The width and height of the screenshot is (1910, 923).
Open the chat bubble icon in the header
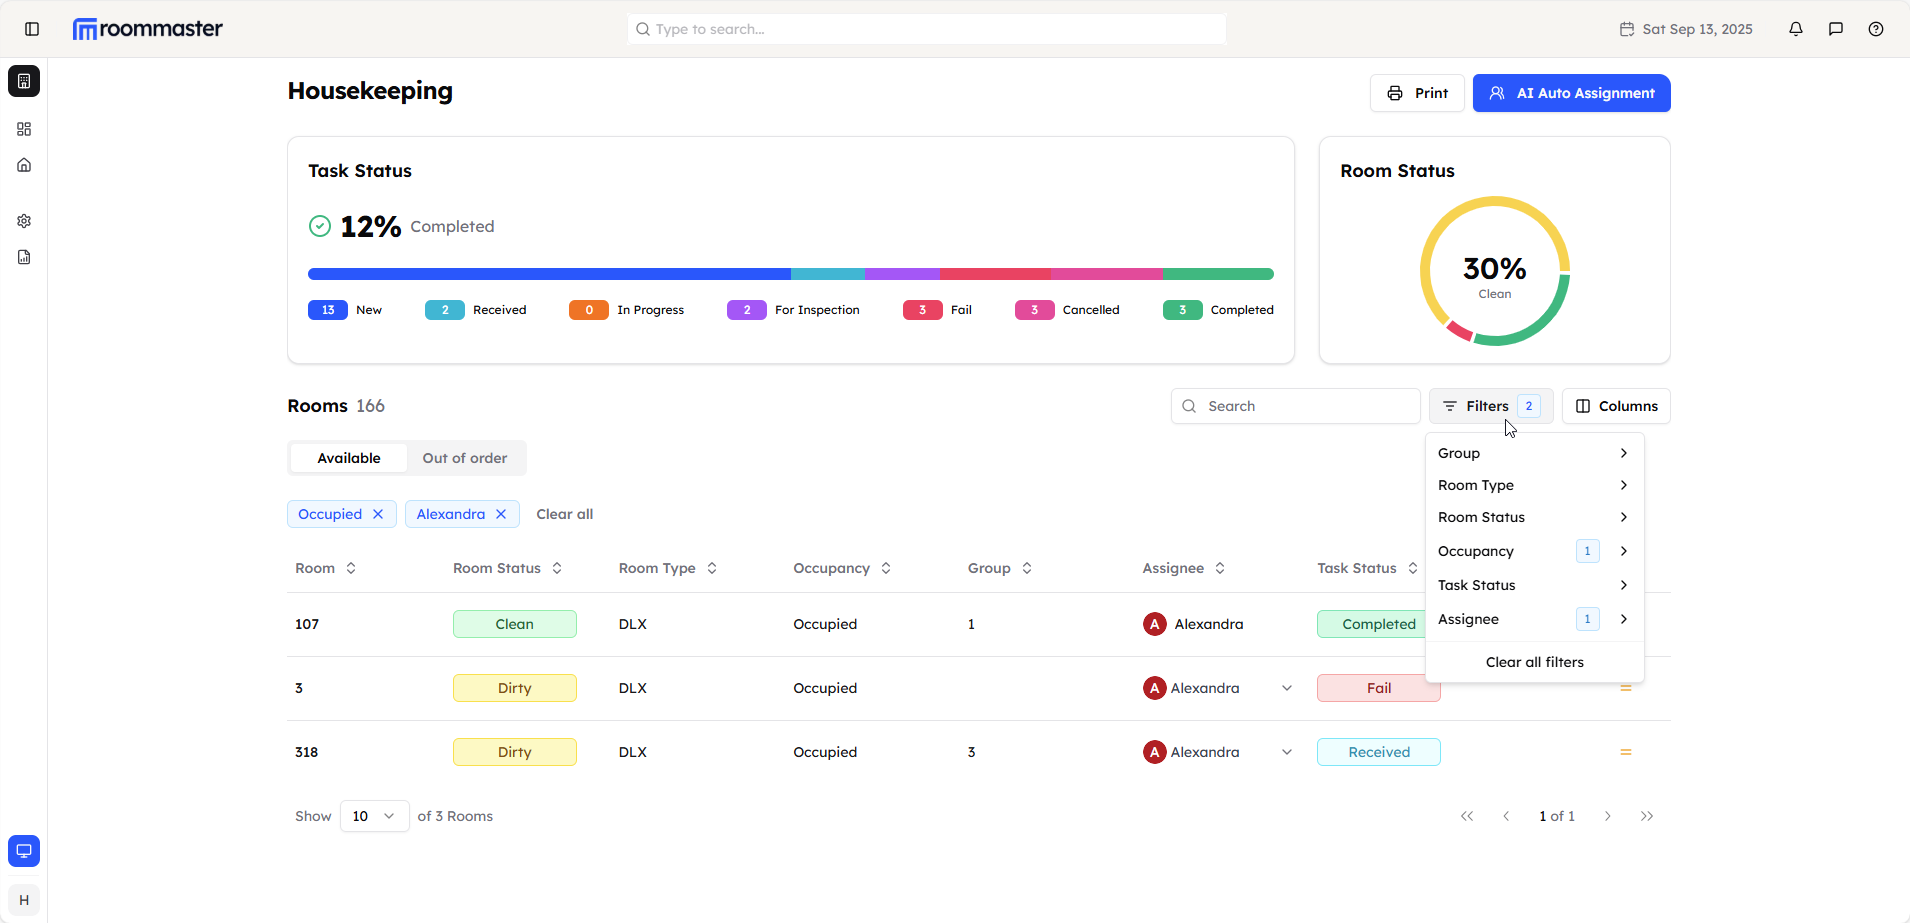(1835, 29)
